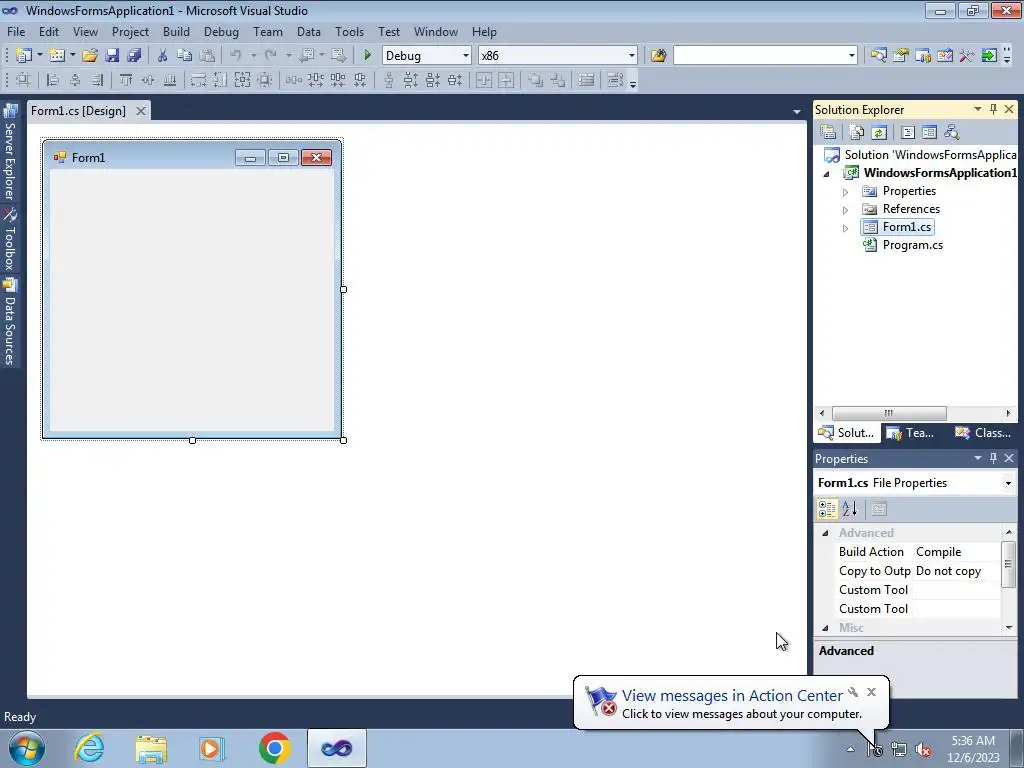The height and width of the screenshot is (768, 1024).
Task: Open the Tools menu
Action: click(349, 31)
